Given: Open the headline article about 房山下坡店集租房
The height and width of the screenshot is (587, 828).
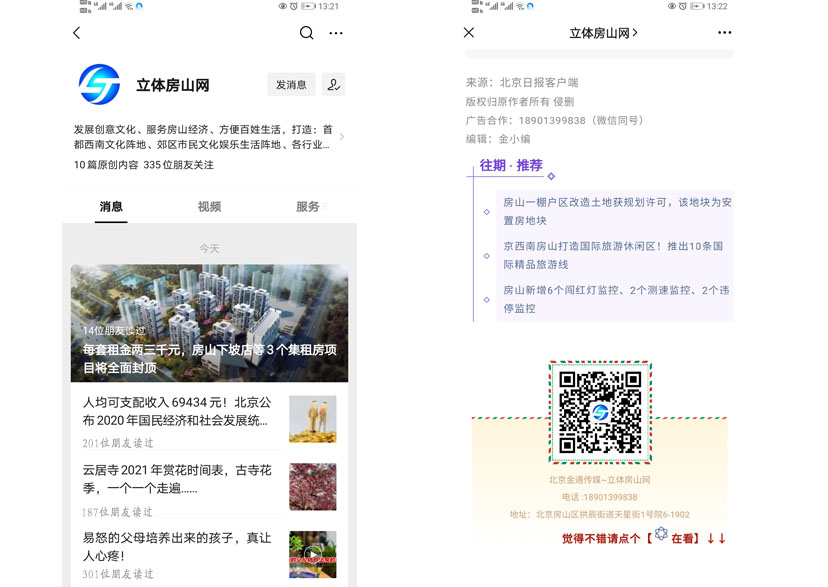Looking at the screenshot, I should [209, 323].
